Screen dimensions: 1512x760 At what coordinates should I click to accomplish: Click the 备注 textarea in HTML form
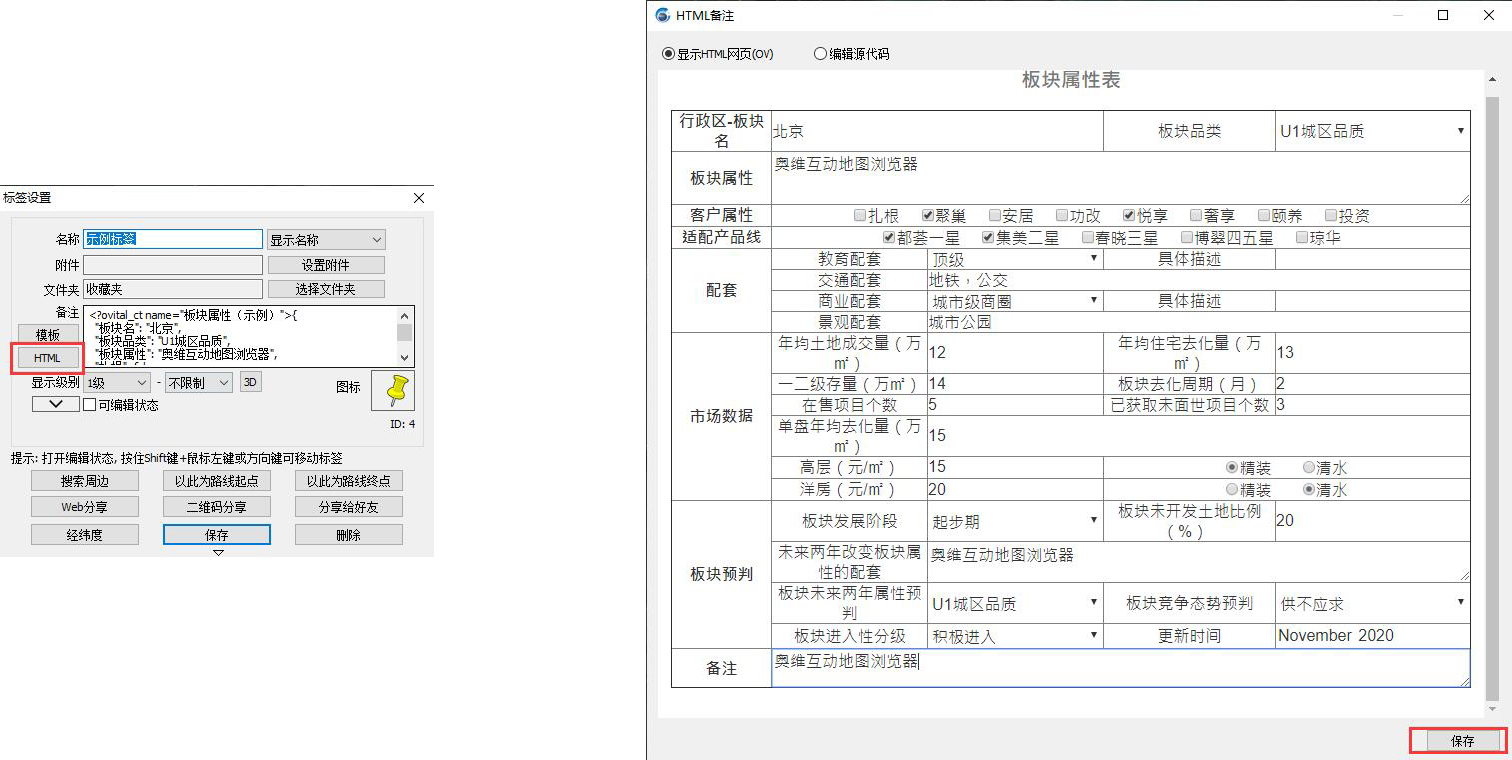point(1121,668)
